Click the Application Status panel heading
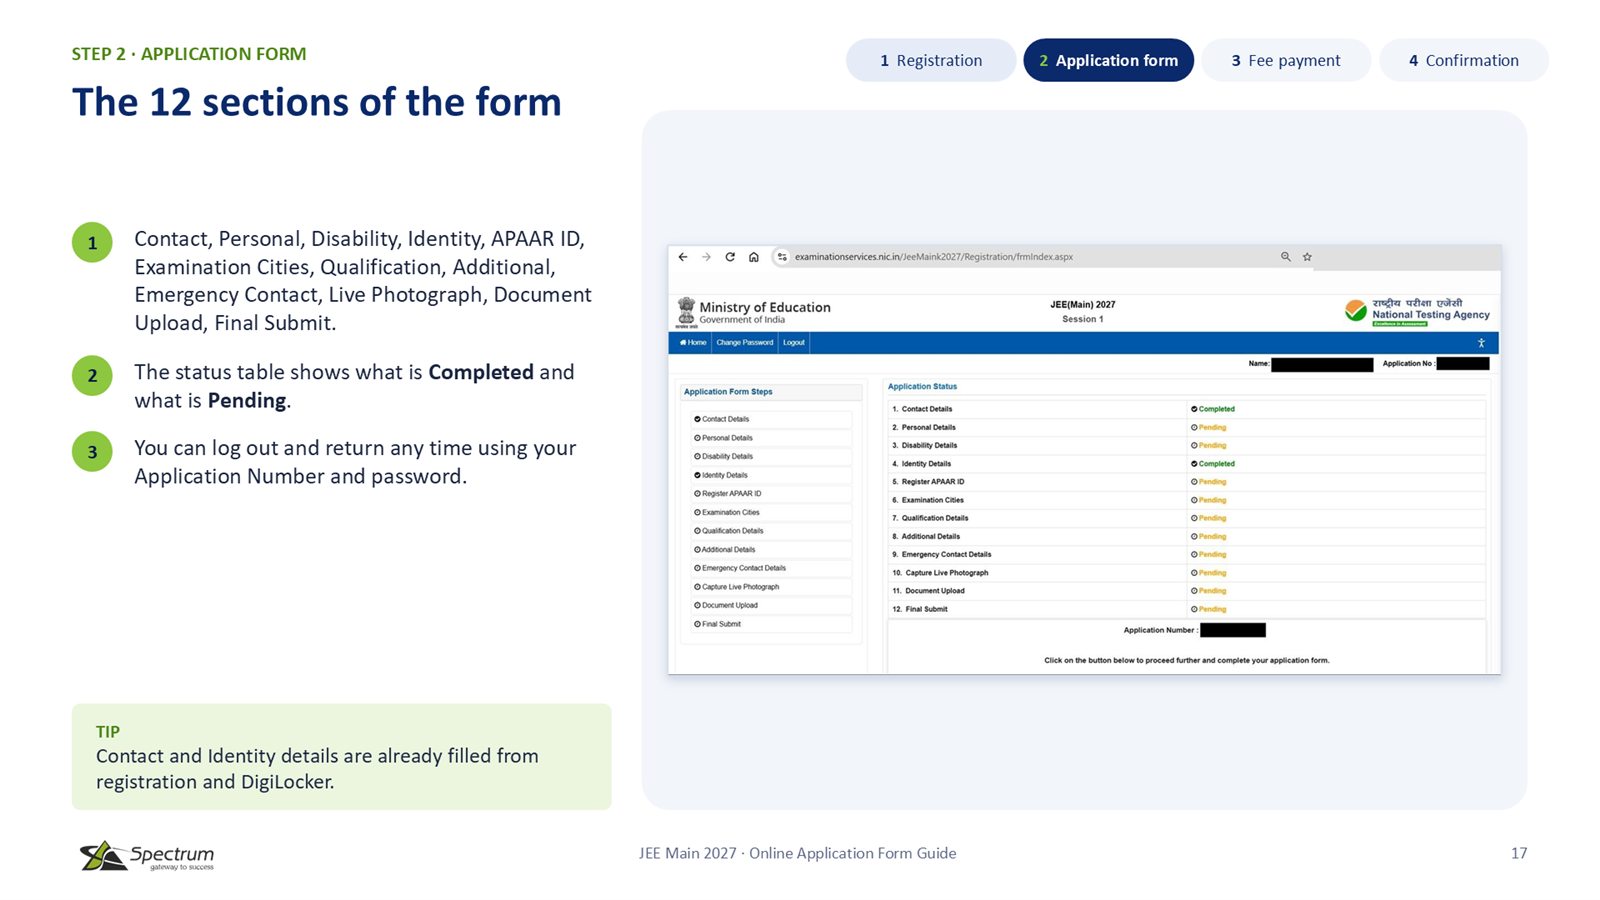 (x=923, y=386)
